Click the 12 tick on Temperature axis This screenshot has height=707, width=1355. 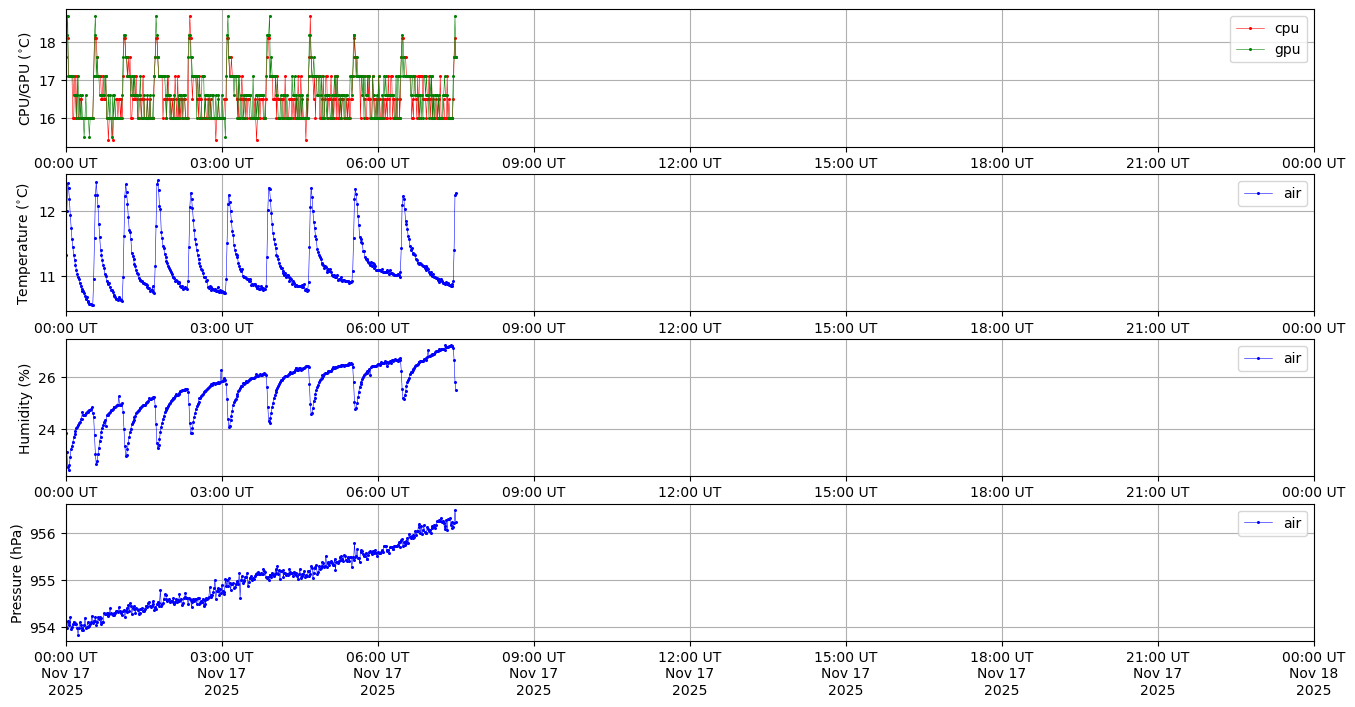pos(47,212)
